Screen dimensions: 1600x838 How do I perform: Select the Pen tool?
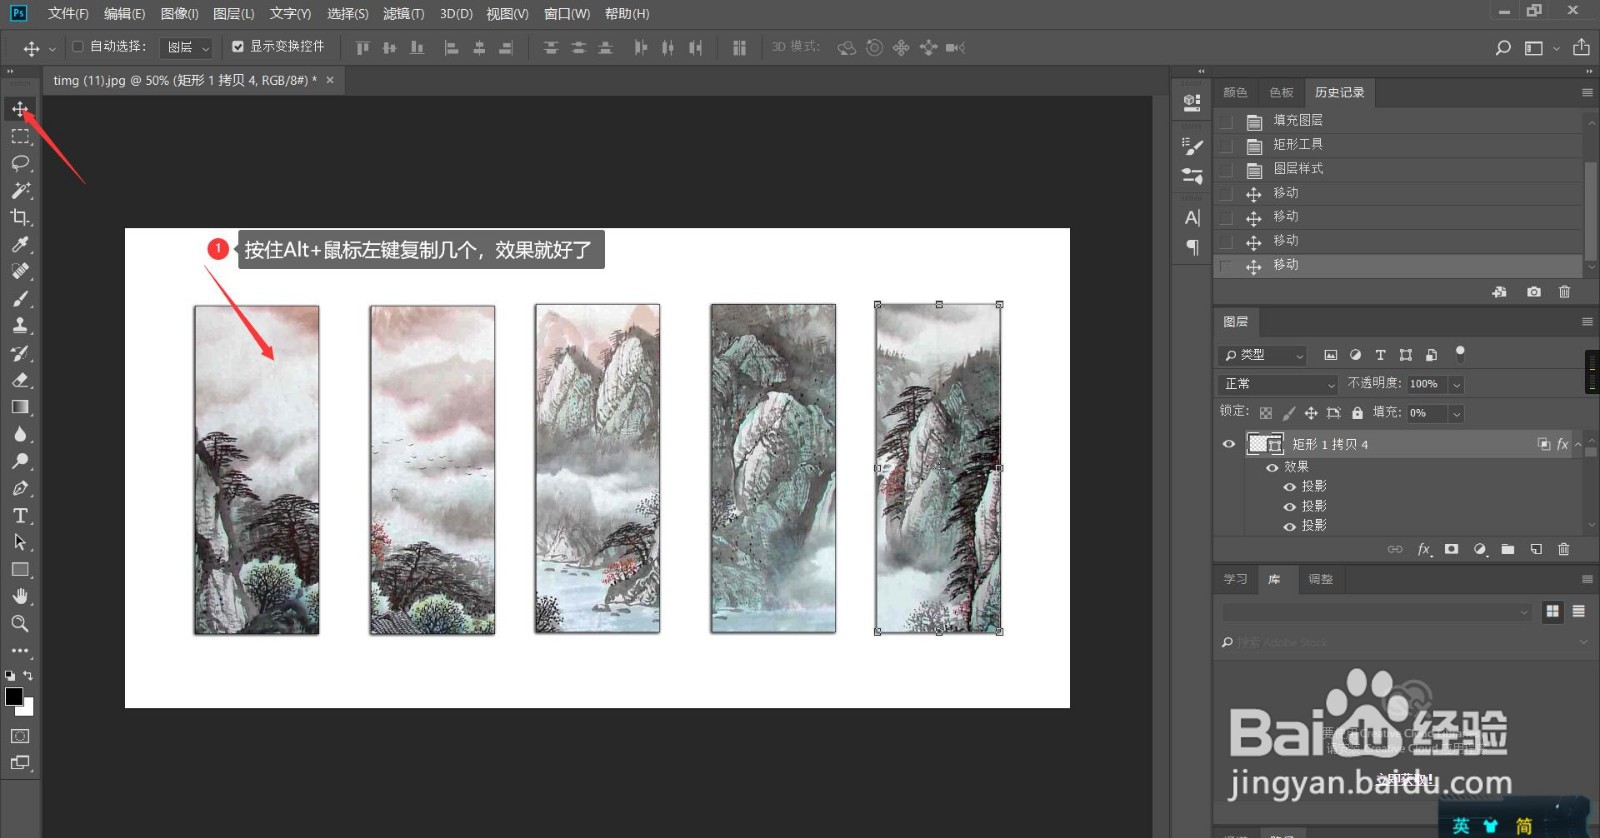(20, 488)
